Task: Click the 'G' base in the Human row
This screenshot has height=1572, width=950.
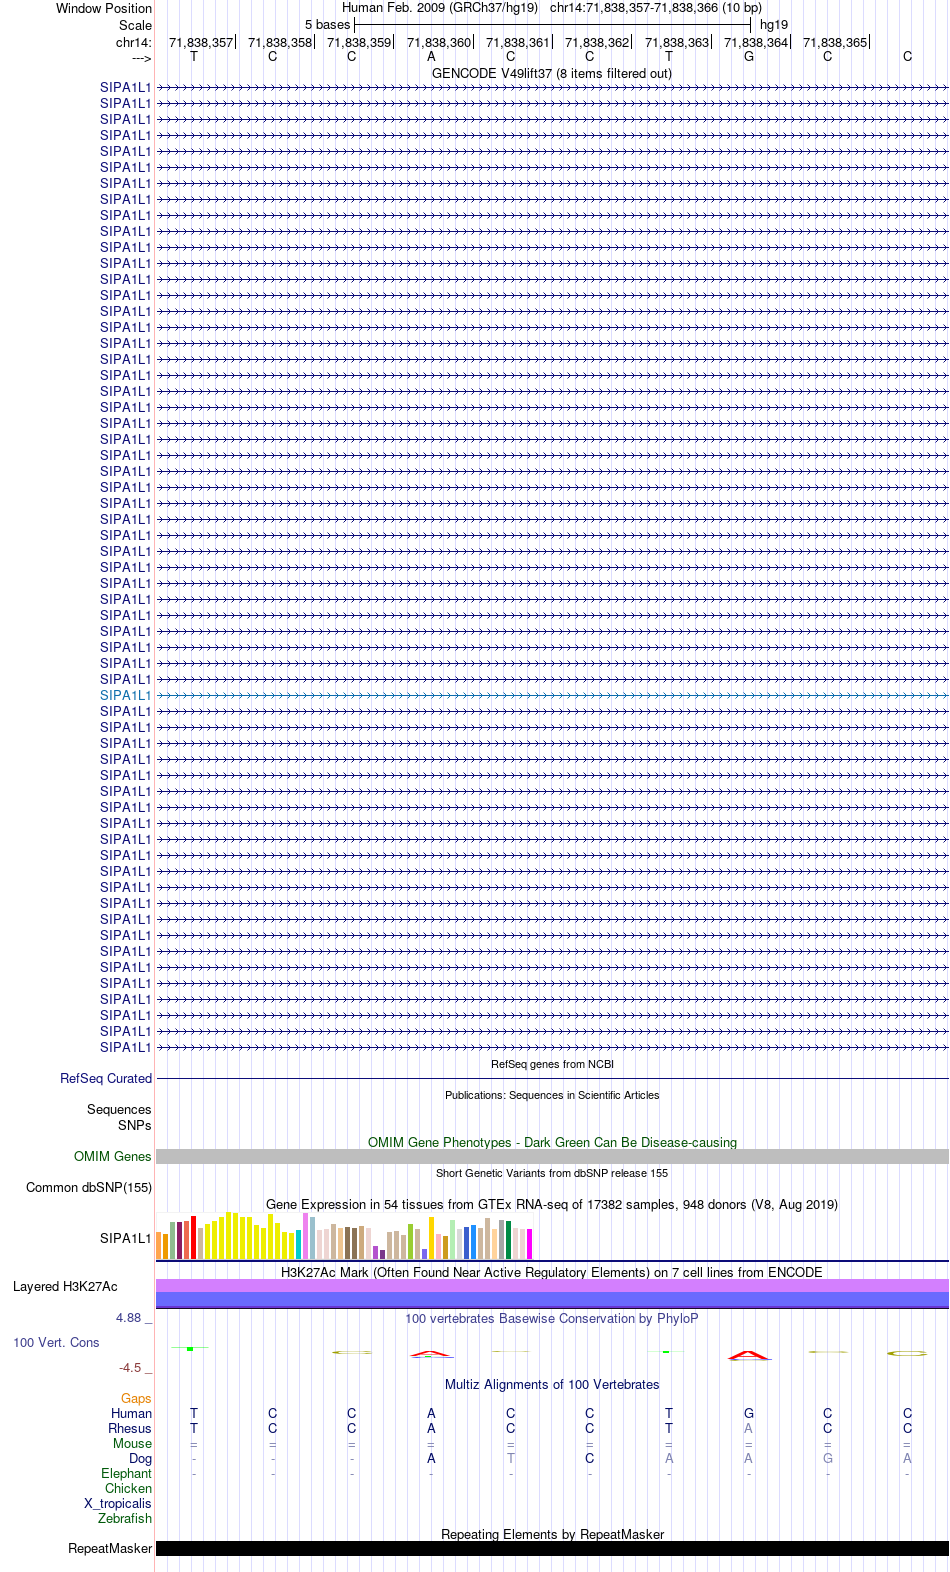Action: [x=749, y=1413]
